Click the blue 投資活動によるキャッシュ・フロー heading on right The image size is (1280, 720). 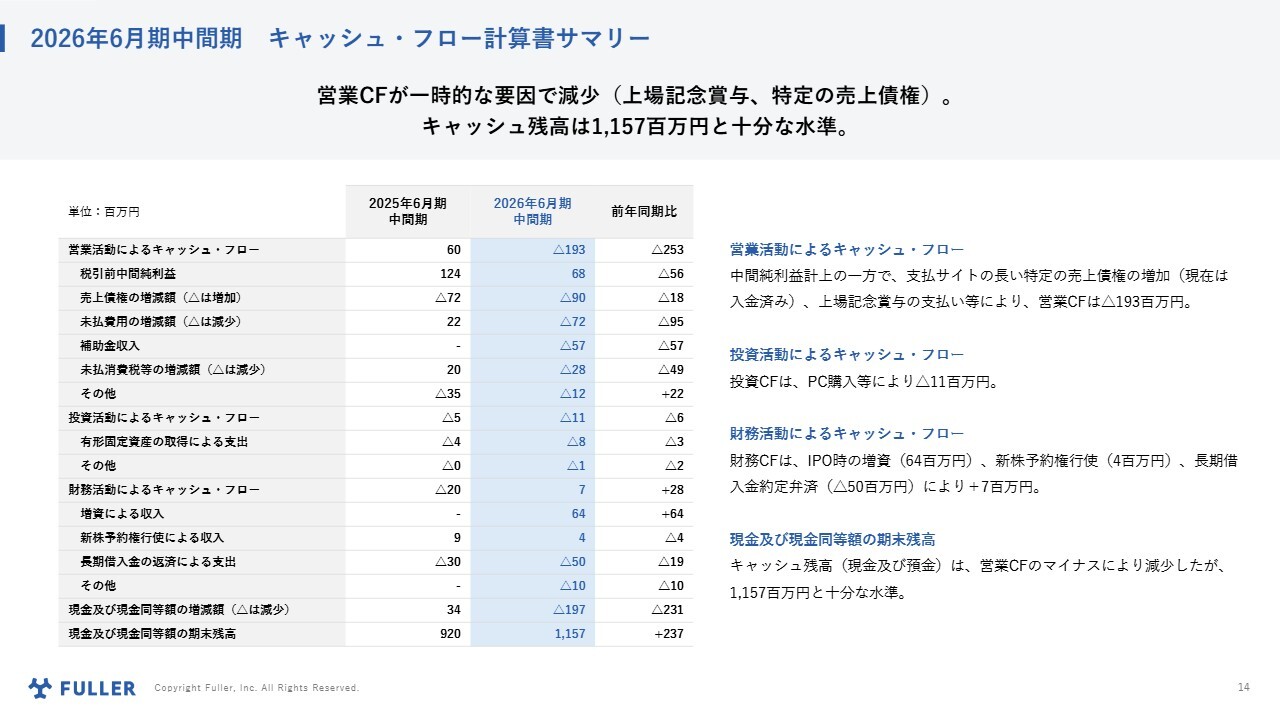847,355
